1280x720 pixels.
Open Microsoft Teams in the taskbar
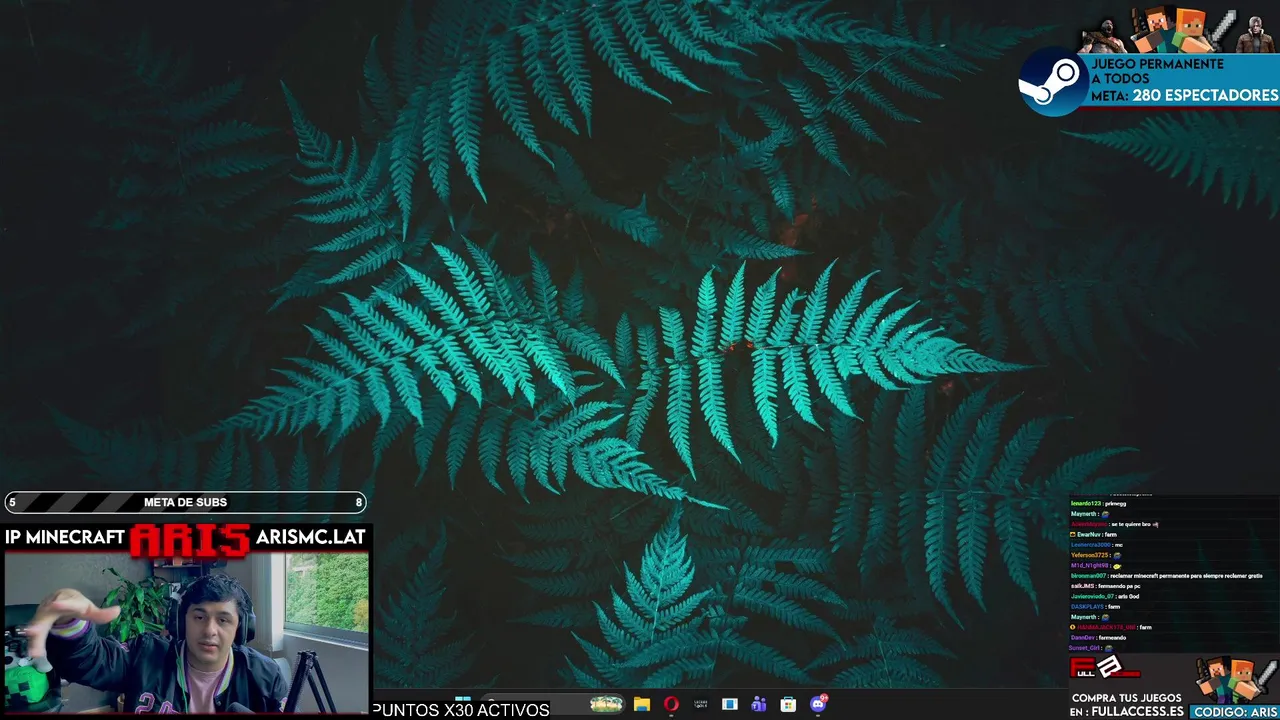tap(759, 704)
